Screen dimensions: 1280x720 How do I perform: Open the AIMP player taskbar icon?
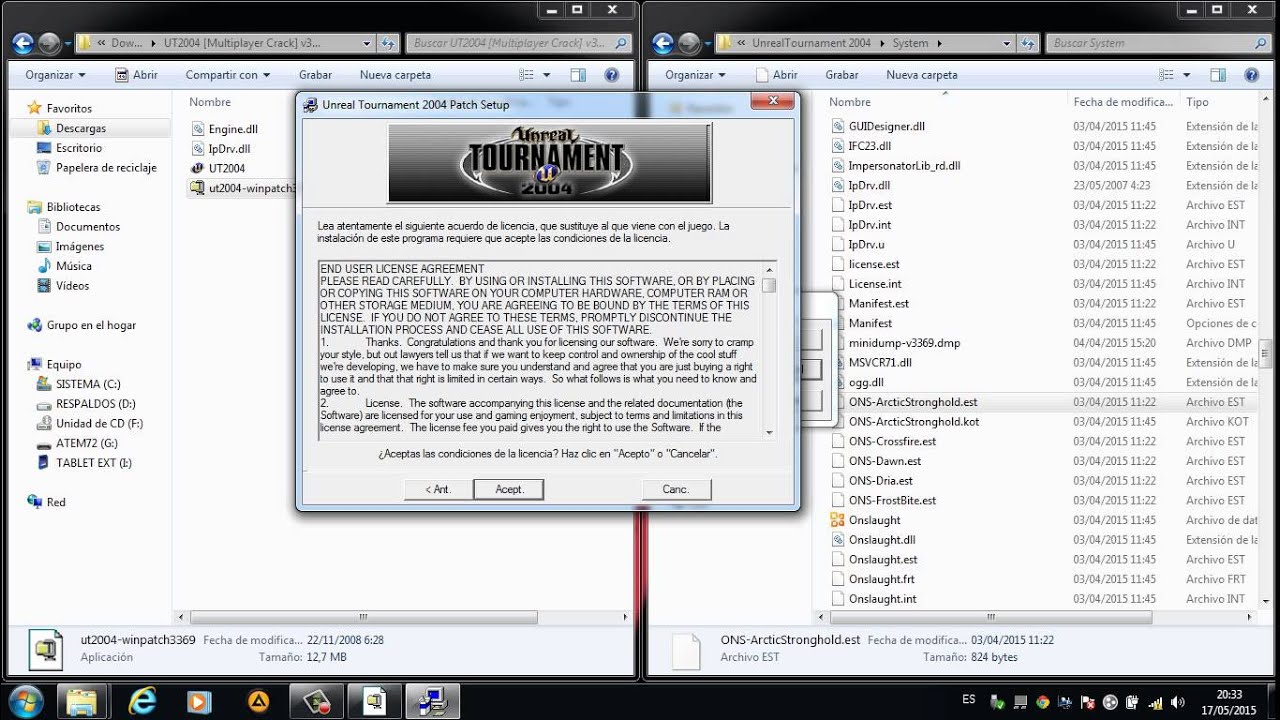pos(259,701)
